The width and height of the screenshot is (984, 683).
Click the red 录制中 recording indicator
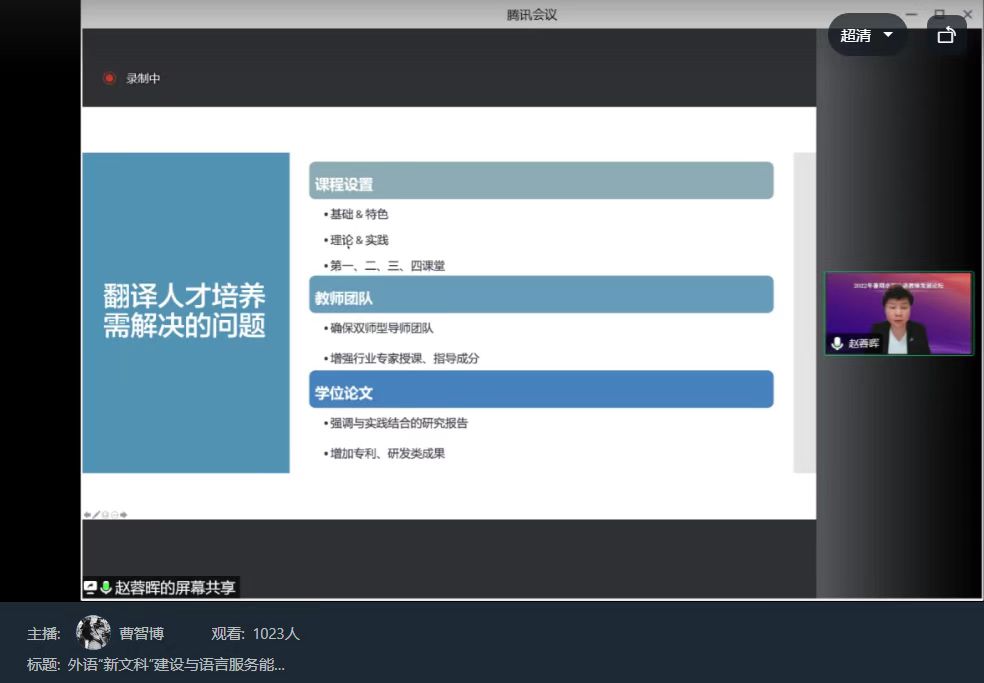109,78
